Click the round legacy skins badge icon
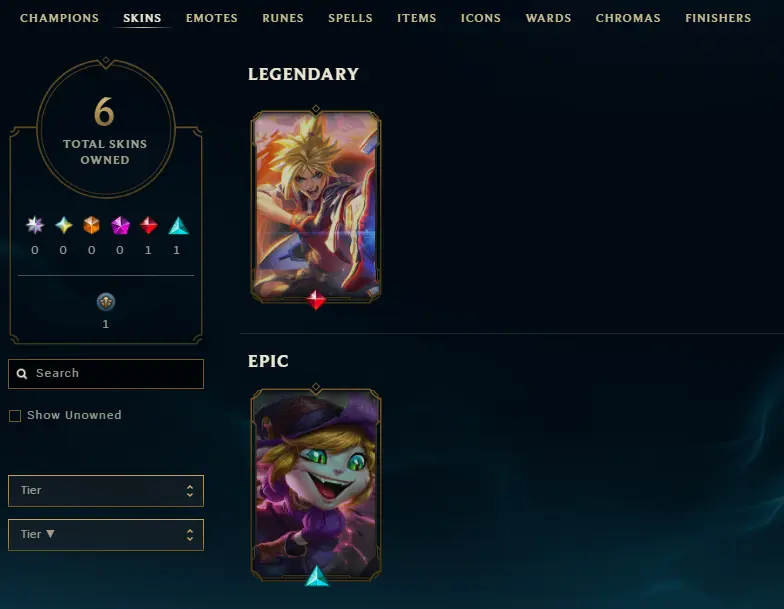The image size is (784, 609). coord(106,302)
